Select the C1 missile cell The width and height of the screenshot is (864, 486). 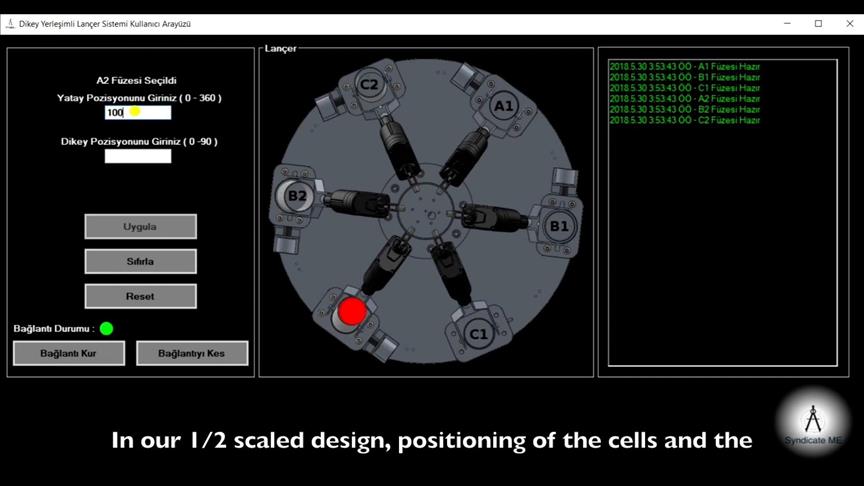pos(479,332)
